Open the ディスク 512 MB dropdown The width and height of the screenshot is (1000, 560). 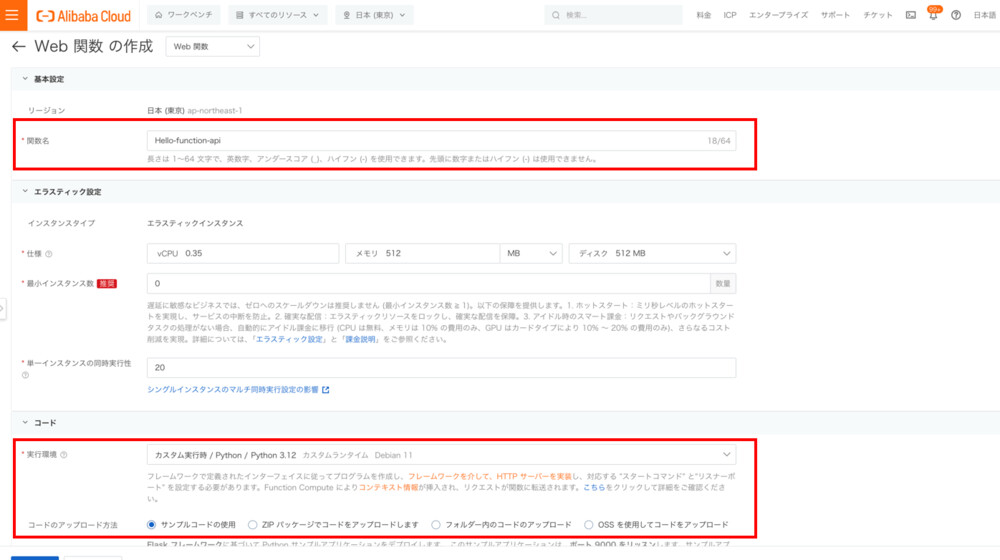[652, 253]
